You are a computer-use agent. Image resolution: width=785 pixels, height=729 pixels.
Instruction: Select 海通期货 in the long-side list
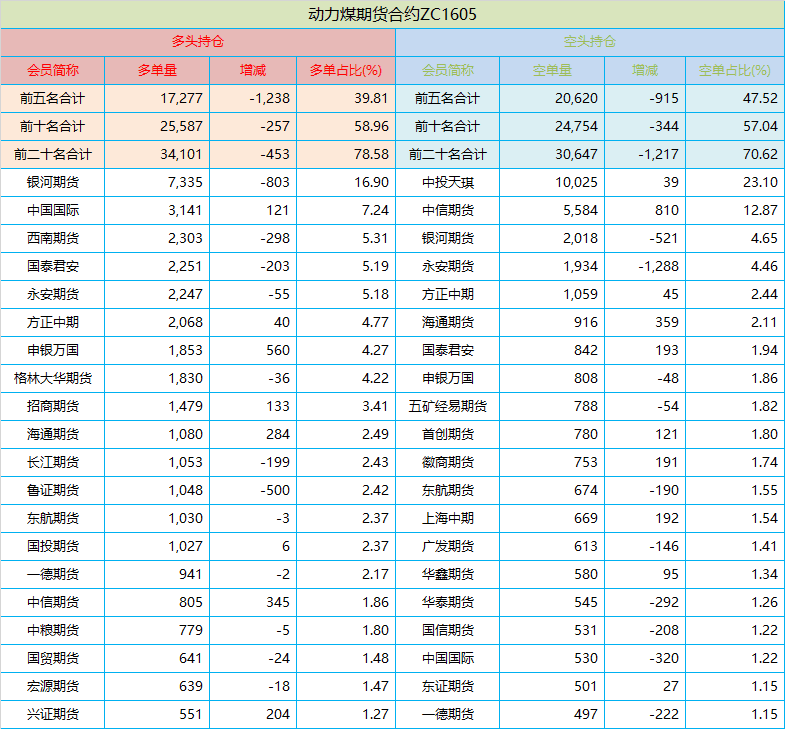[53, 435]
